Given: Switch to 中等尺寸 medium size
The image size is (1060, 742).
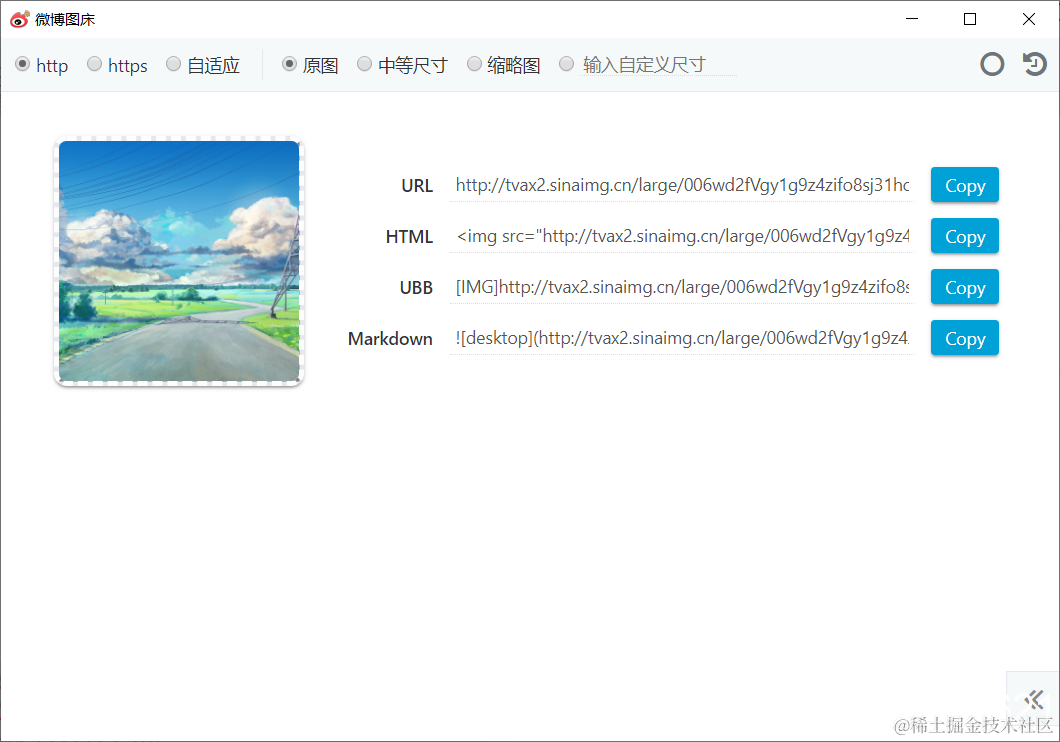Looking at the screenshot, I should click(364, 64).
